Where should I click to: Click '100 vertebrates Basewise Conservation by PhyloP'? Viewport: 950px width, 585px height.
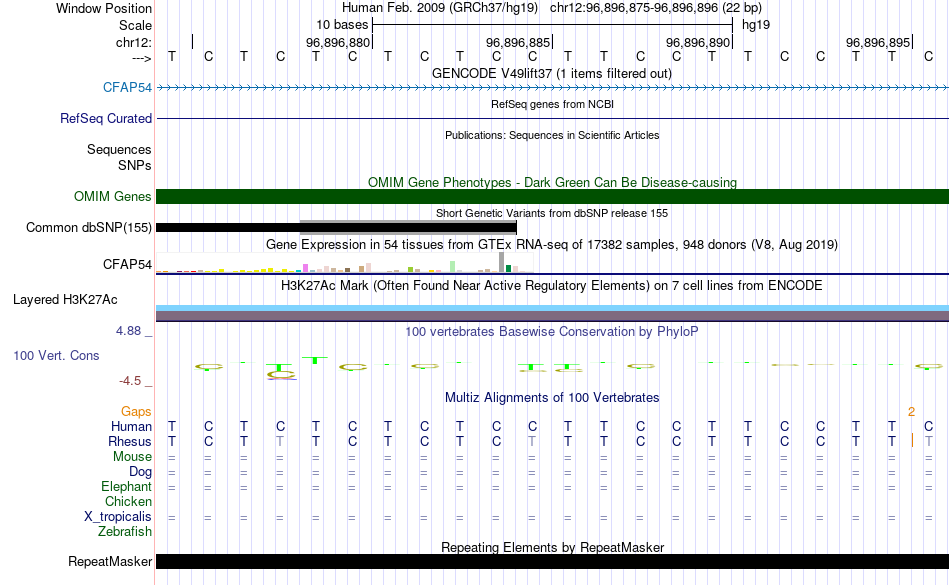pos(552,331)
